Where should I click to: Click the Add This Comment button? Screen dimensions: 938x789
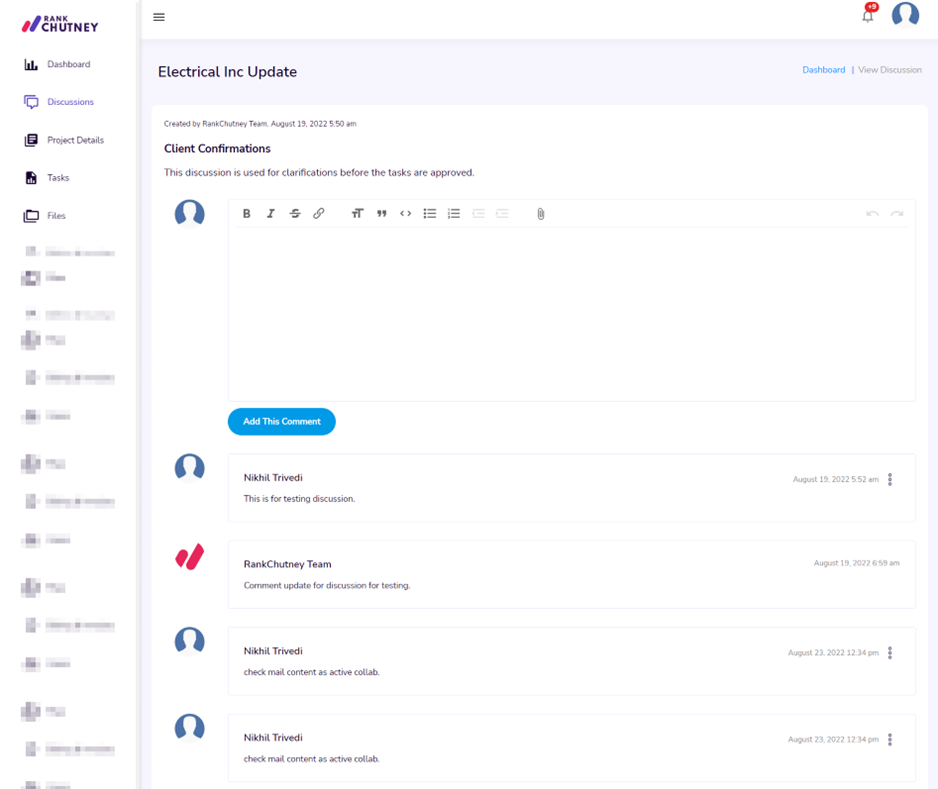pyautogui.click(x=282, y=422)
